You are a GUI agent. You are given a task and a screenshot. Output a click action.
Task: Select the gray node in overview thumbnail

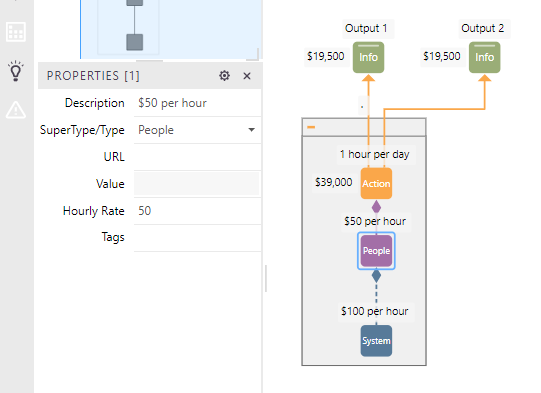[x=135, y=42]
